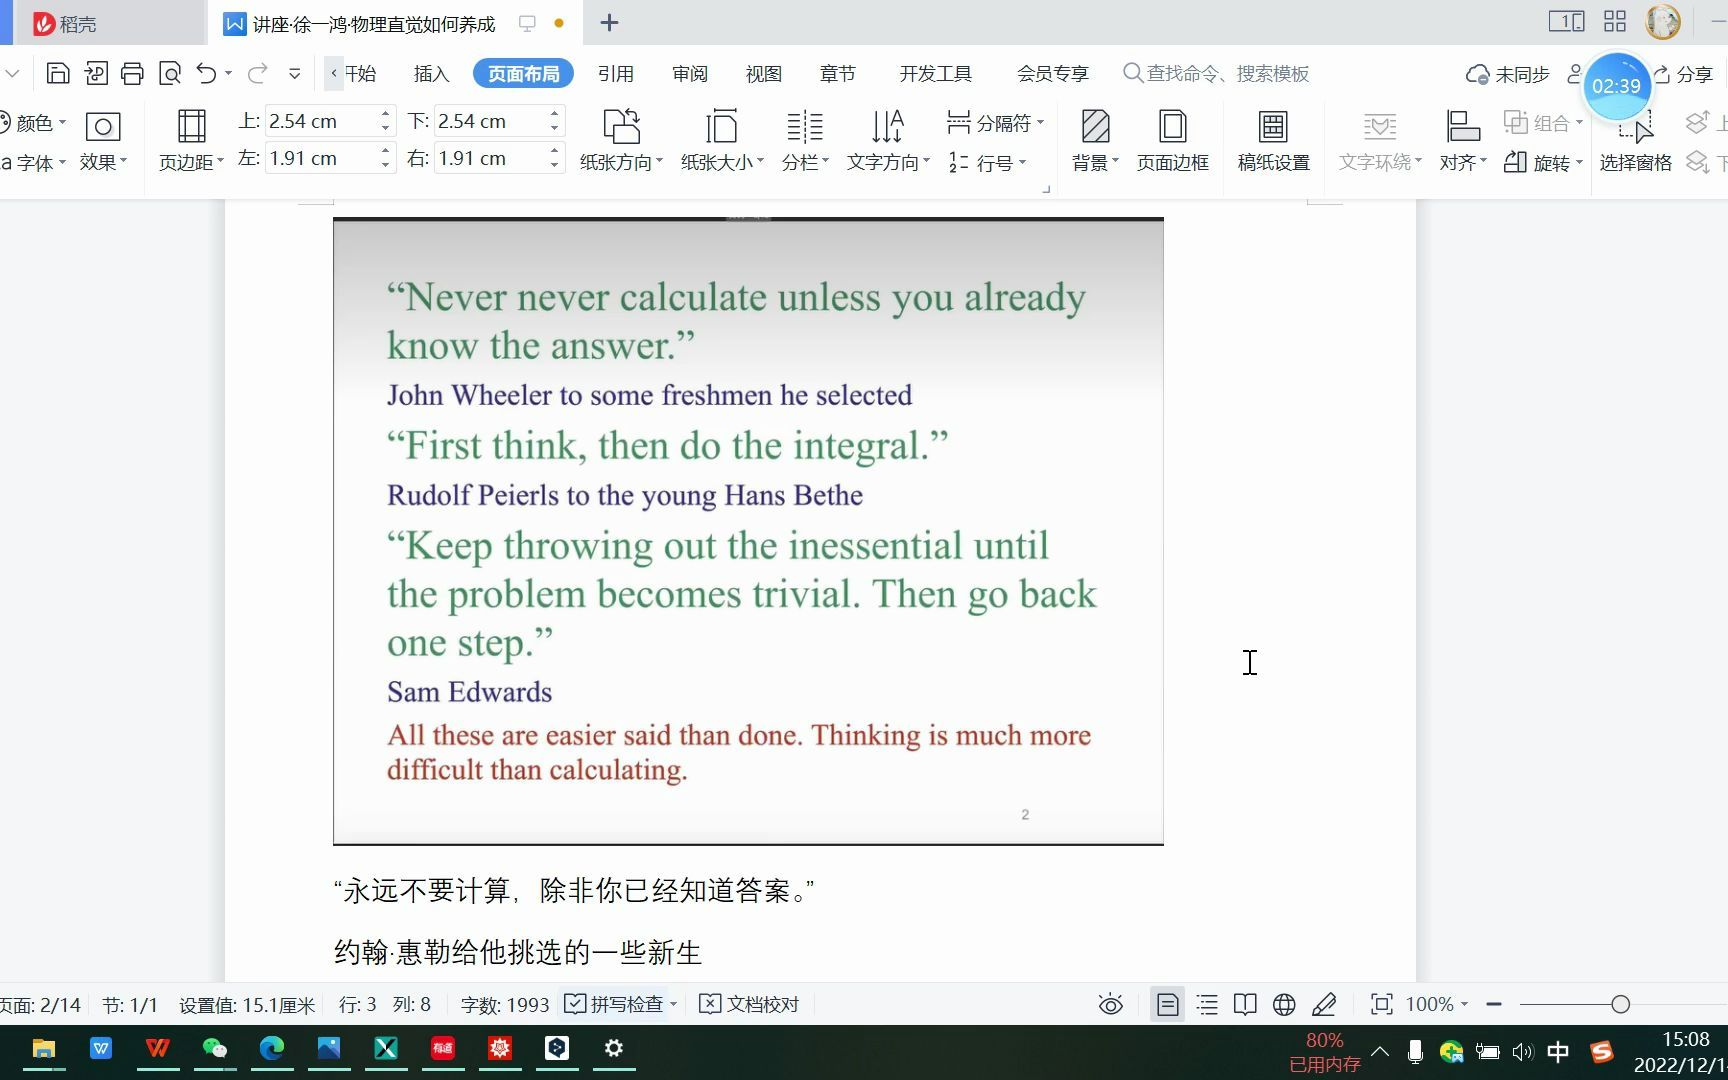Screen dimensions: 1728x1080
Task: Open the View (视图) tab
Action: tap(764, 74)
